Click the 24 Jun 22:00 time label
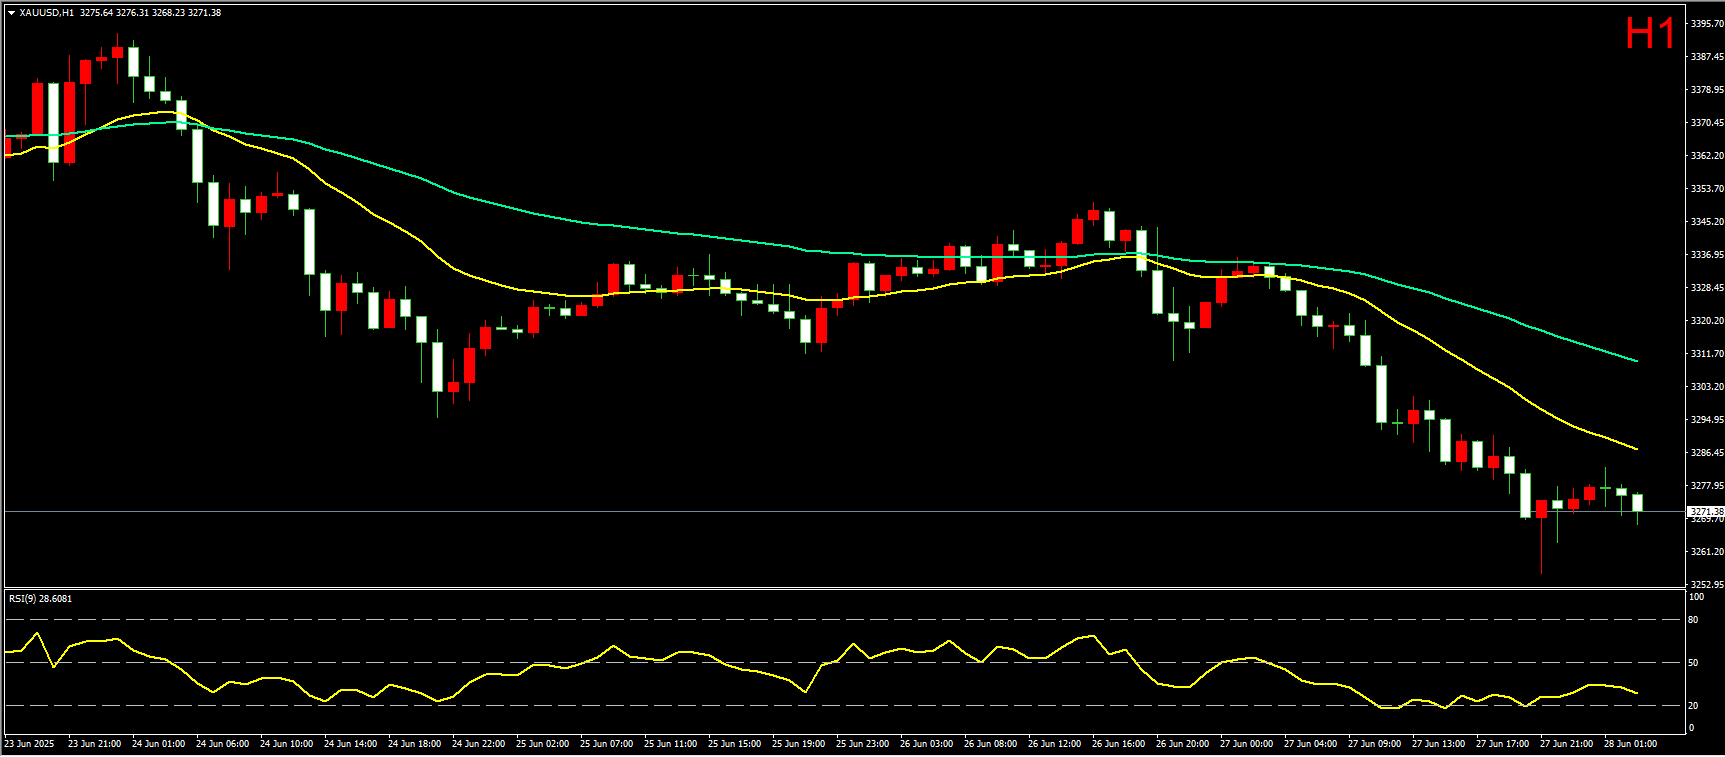 tap(479, 743)
